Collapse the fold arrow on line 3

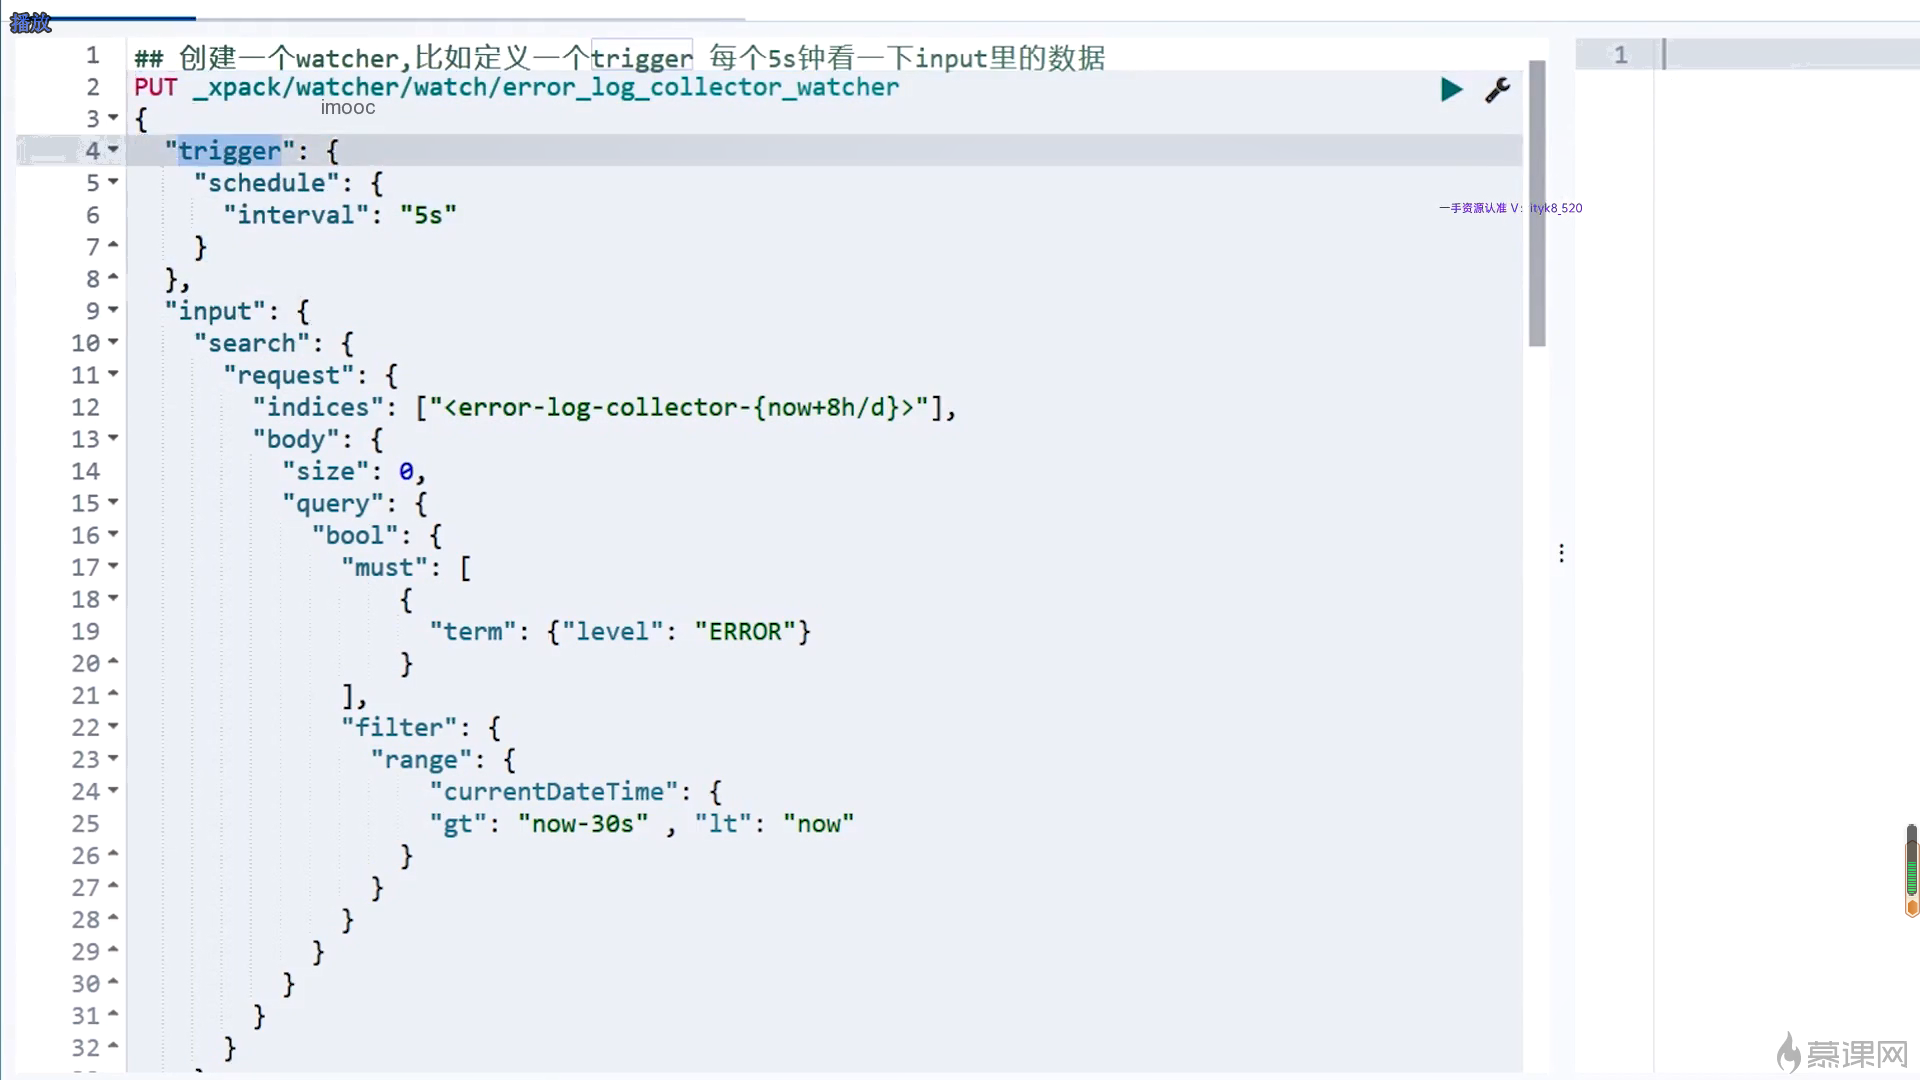(x=113, y=118)
